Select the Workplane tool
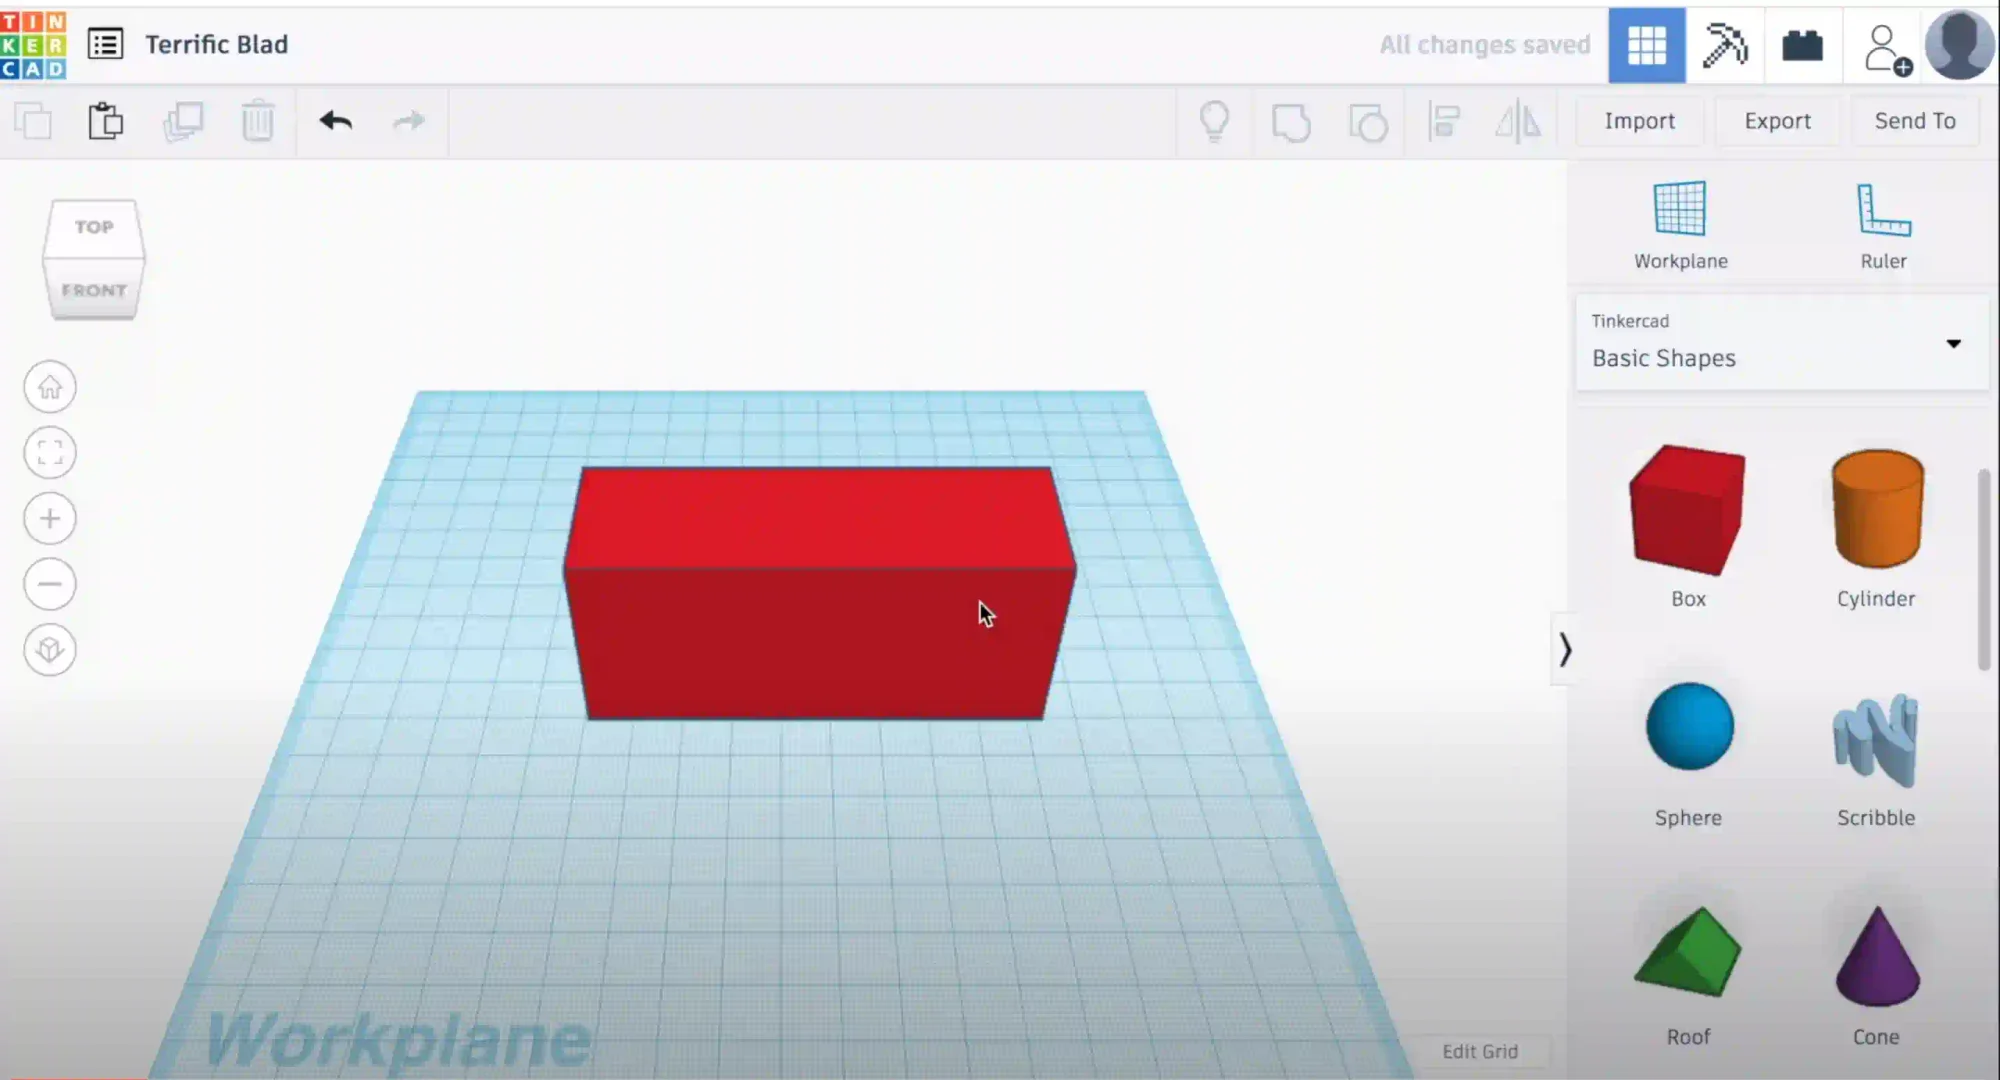 [x=1680, y=225]
